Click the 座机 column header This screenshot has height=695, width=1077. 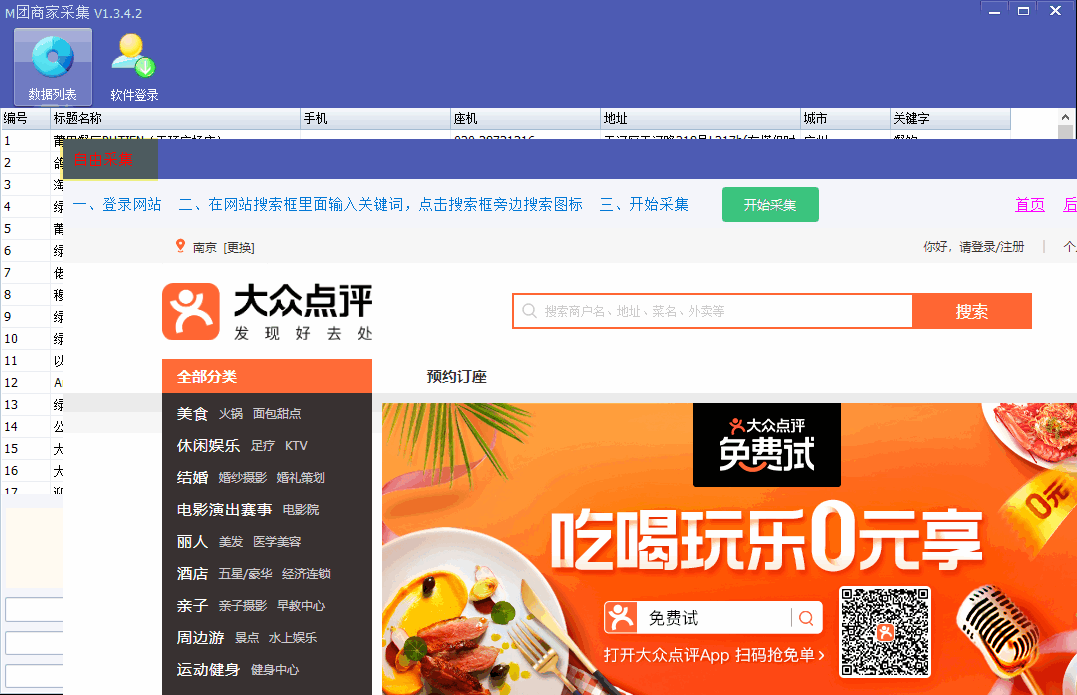[x=525, y=119]
